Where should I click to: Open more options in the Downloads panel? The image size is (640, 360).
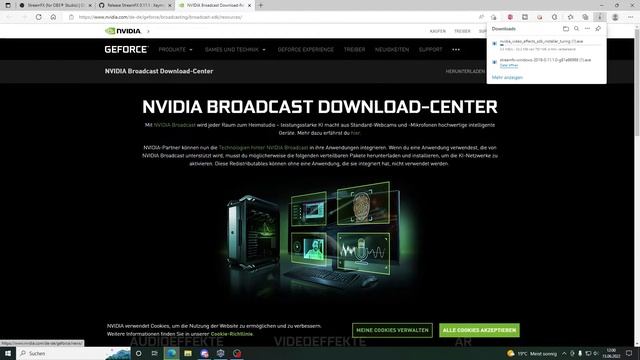(x=587, y=29)
